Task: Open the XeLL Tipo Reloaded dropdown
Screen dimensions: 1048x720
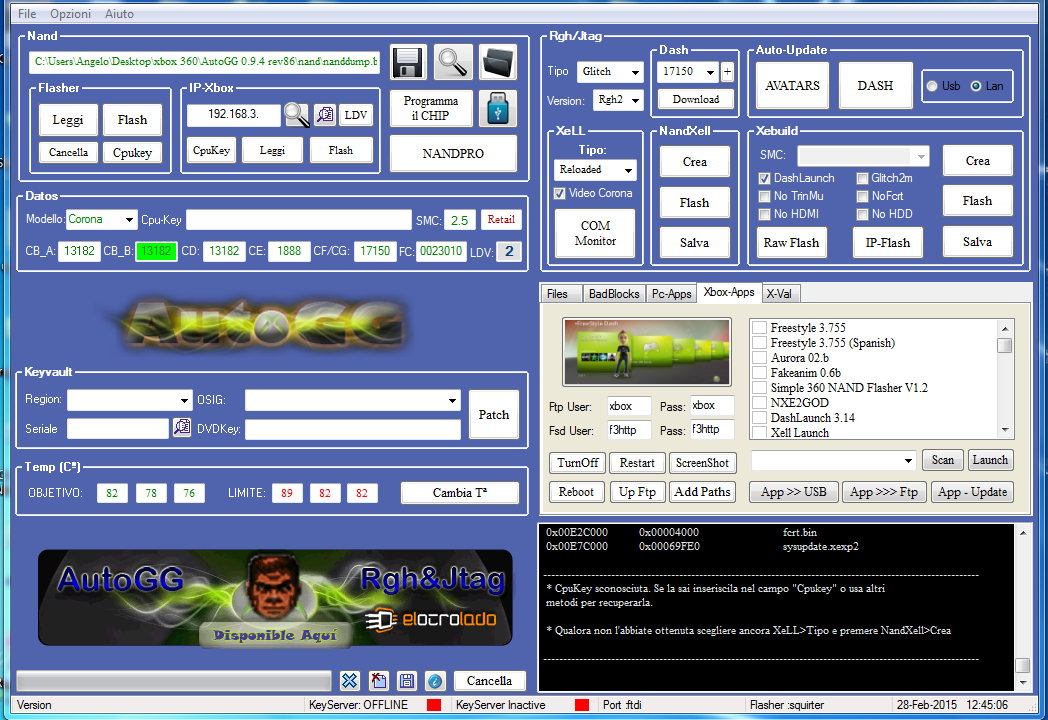Action: (x=628, y=170)
